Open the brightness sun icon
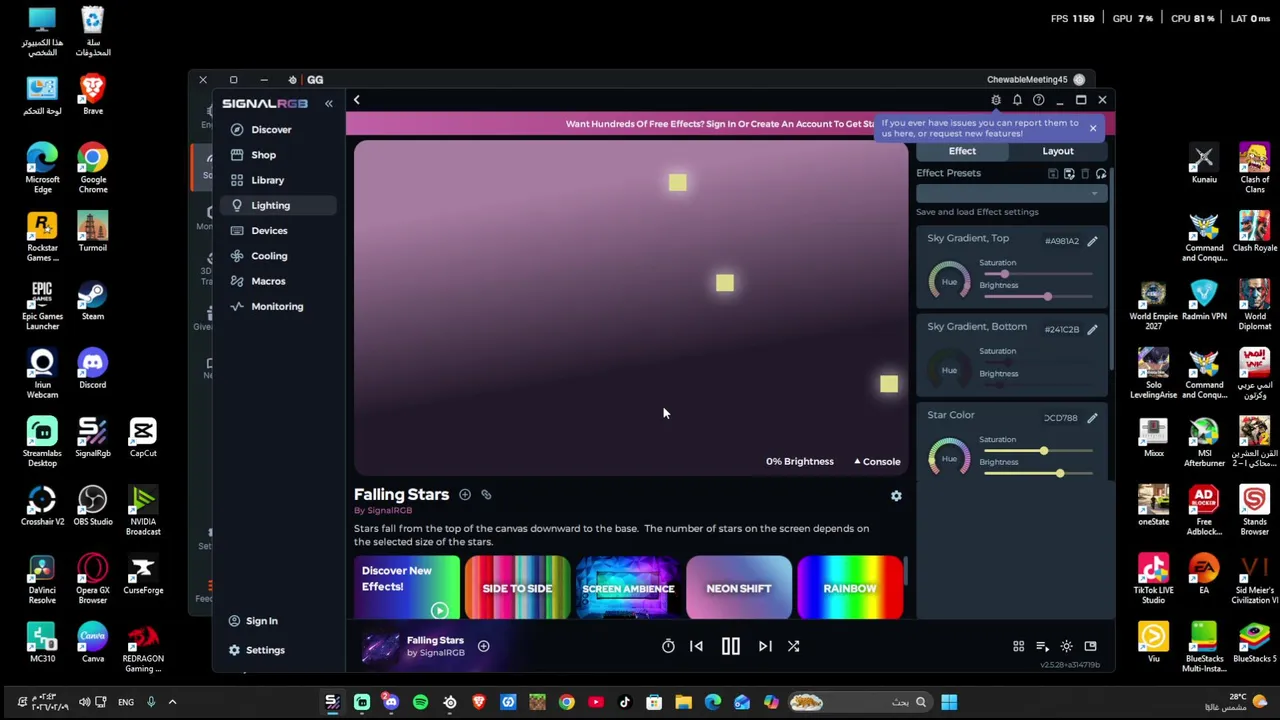 pos(1066,647)
